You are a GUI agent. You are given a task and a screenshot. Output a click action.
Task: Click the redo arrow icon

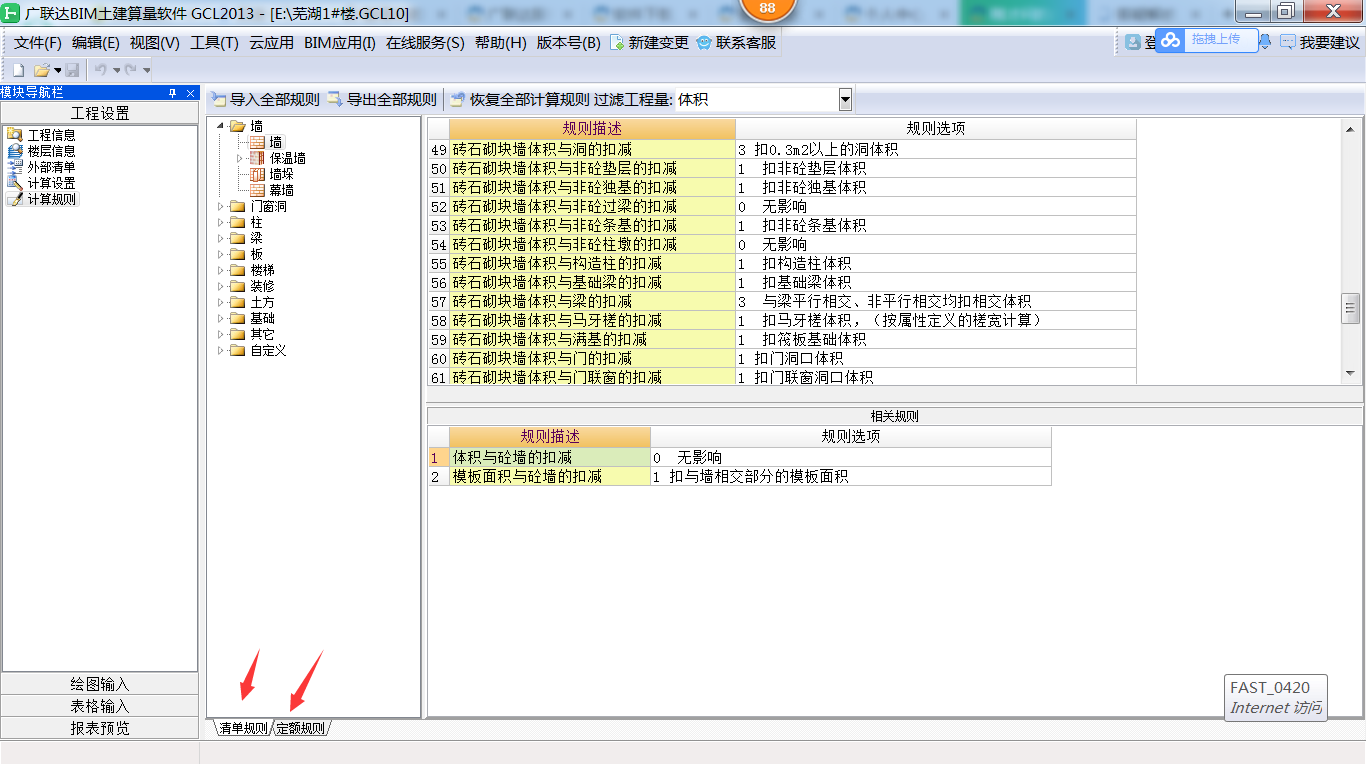click(x=130, y=70)
